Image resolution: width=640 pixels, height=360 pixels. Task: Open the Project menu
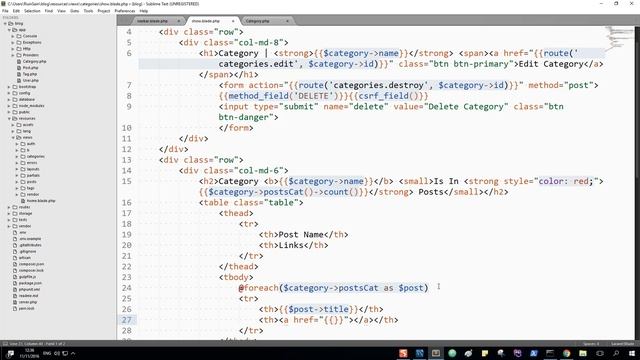pos(104,11)
